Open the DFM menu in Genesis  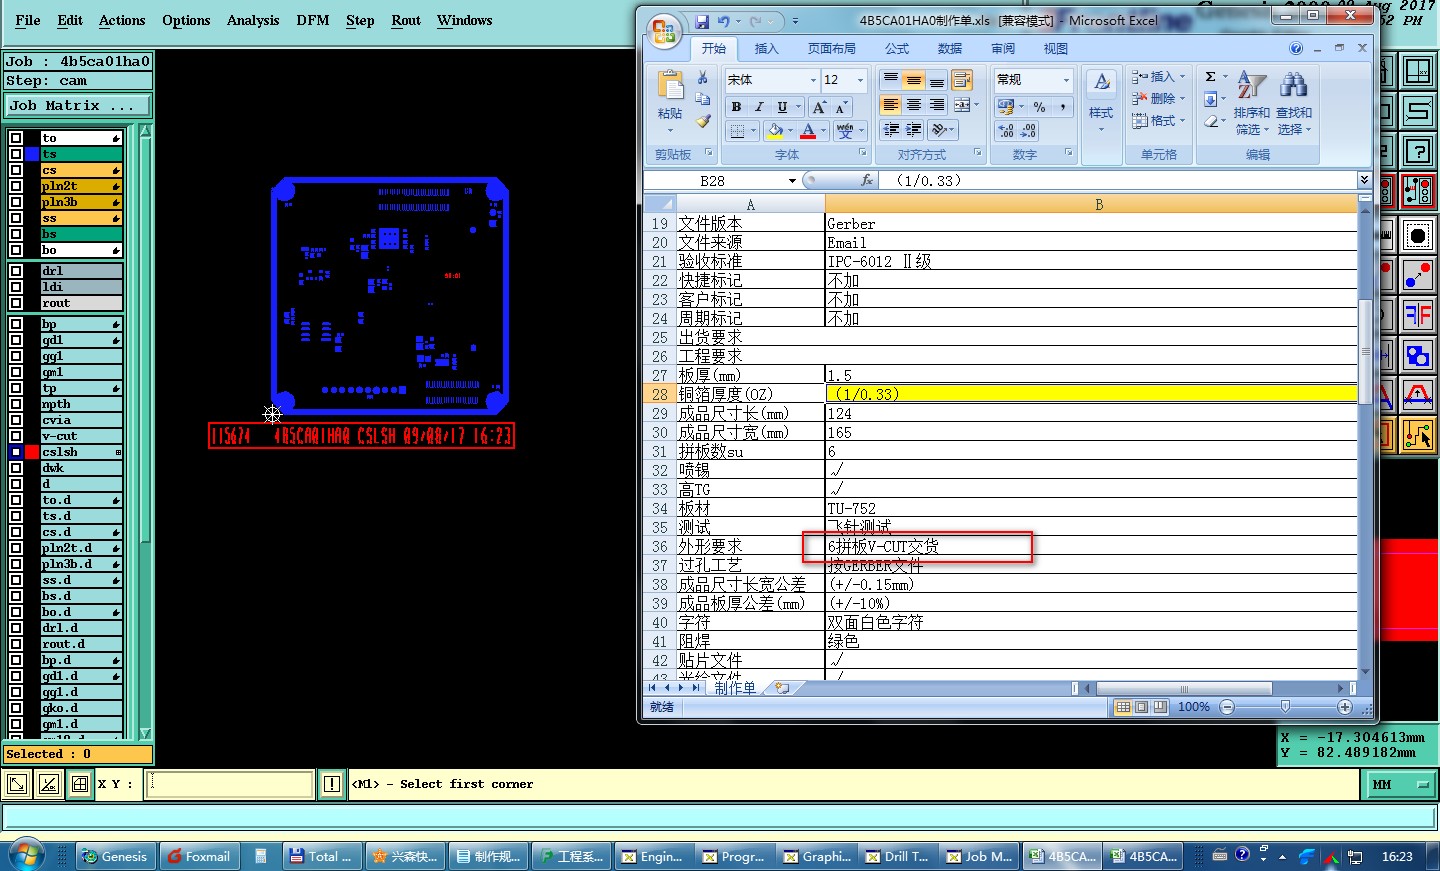[313, 20]
